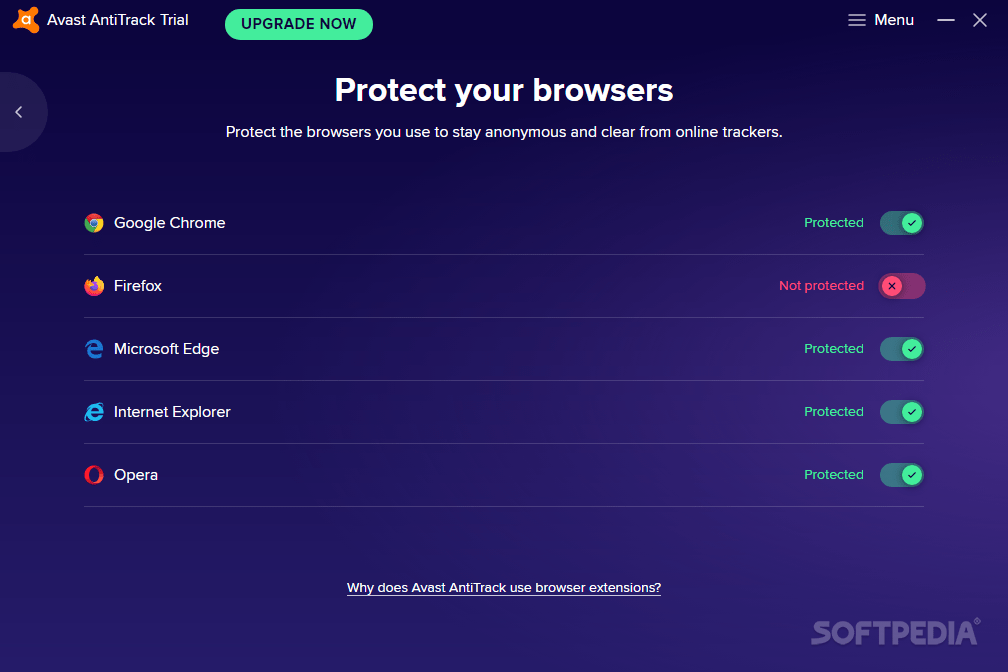Click the Opera browser icon
This screenshot has width=1008, height=672.
click(x=94, y=475)
